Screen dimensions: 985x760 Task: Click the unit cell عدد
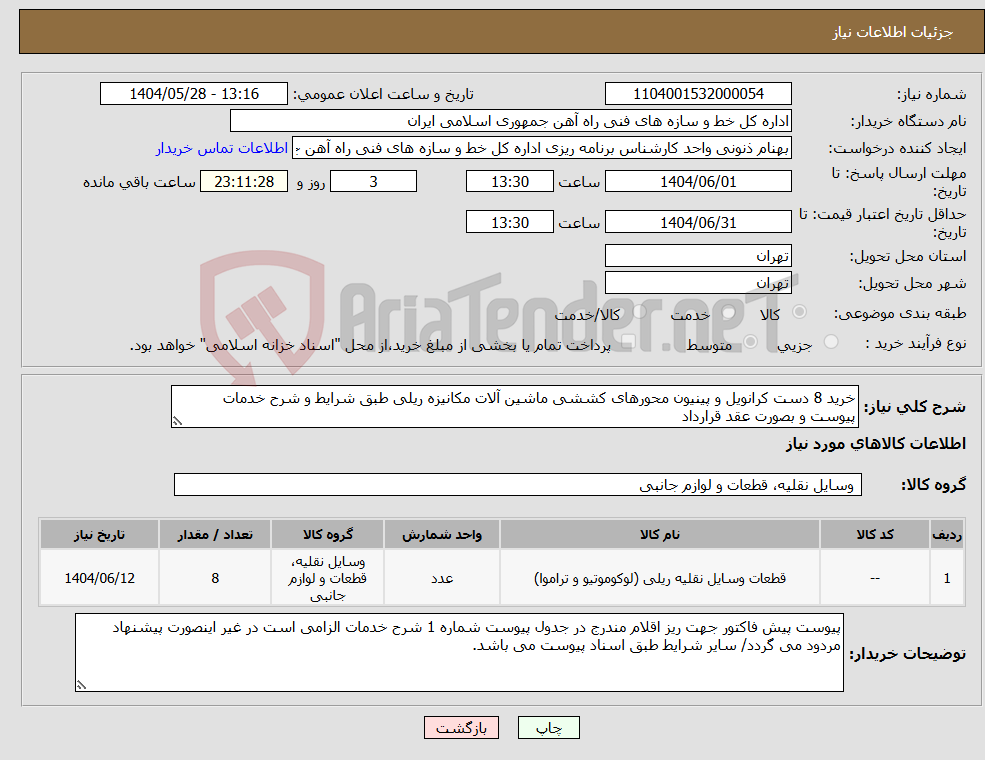(x=442, y=578)
